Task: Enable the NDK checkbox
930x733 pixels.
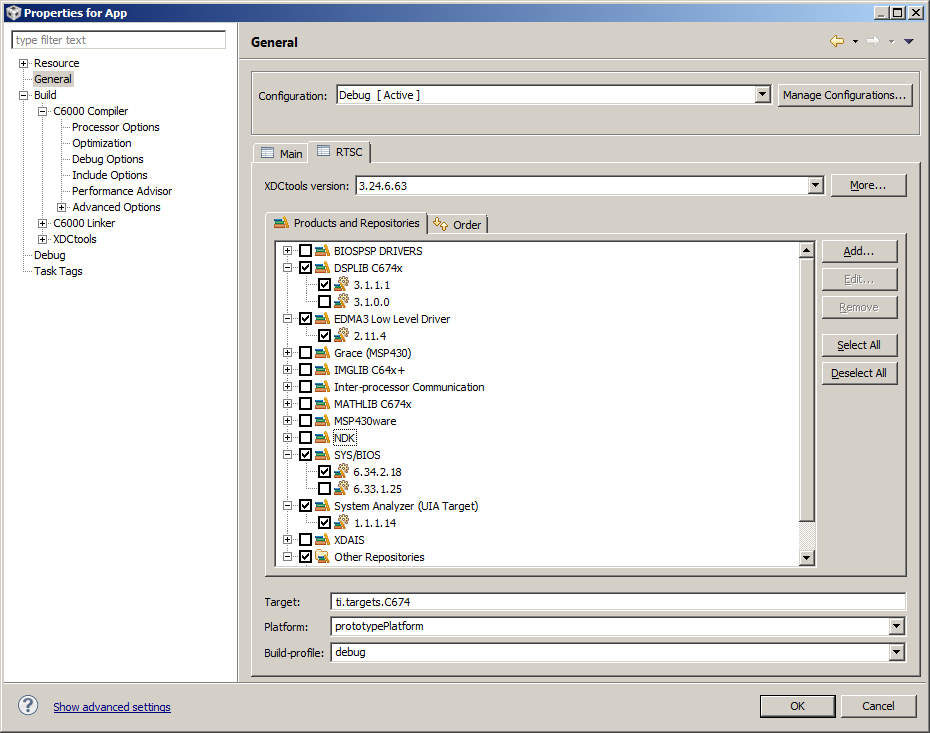Action: tap(305, 438)
